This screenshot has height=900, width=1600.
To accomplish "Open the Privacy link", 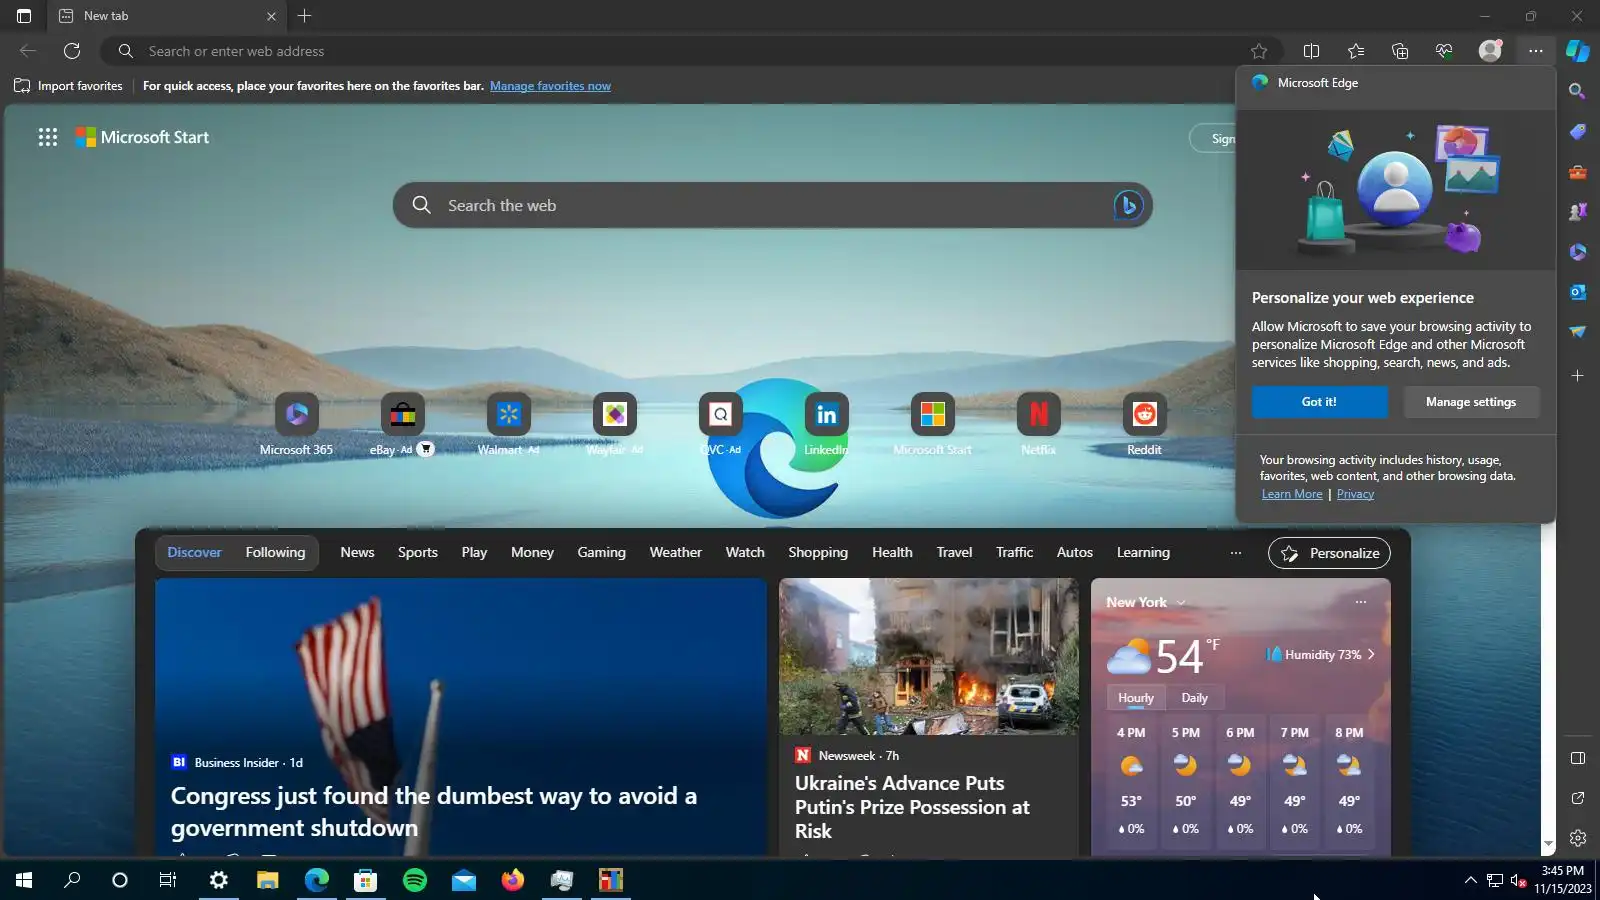I will [1355, 494].
